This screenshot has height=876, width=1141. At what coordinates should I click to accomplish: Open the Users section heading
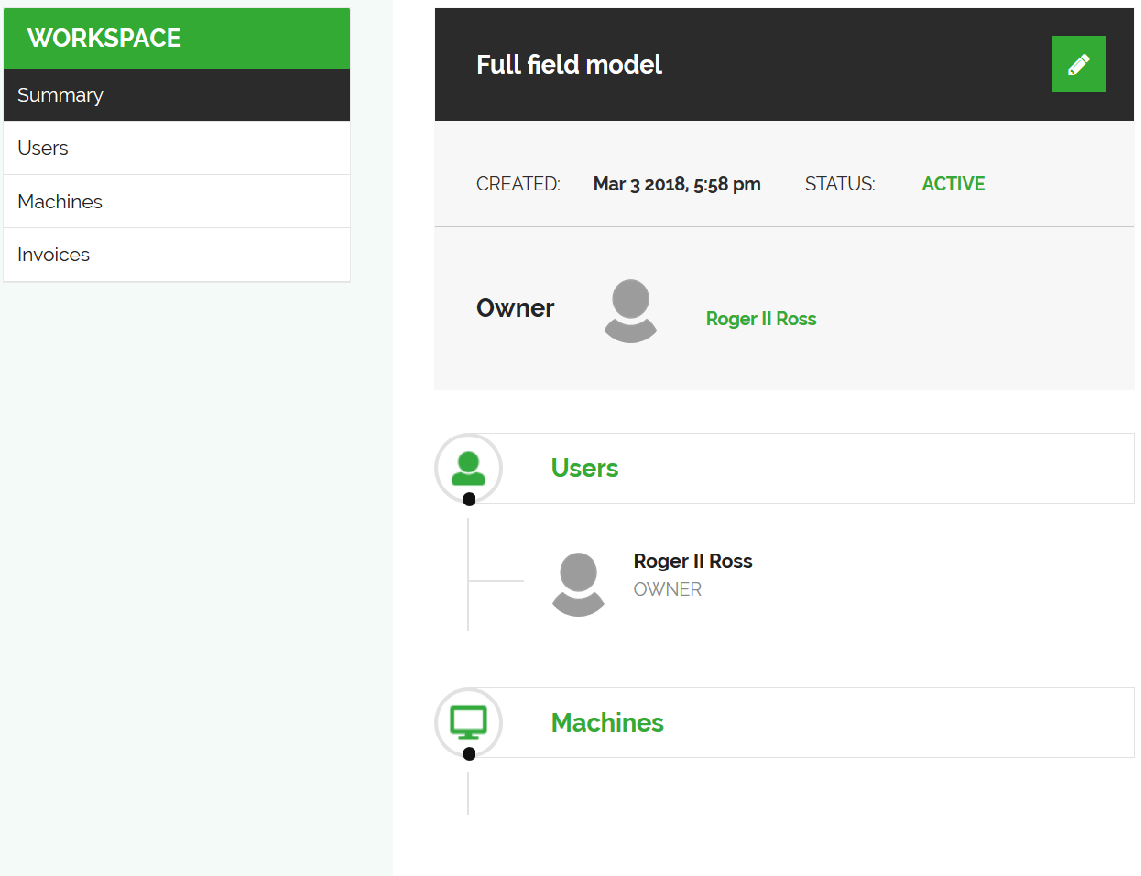point(584,468)
